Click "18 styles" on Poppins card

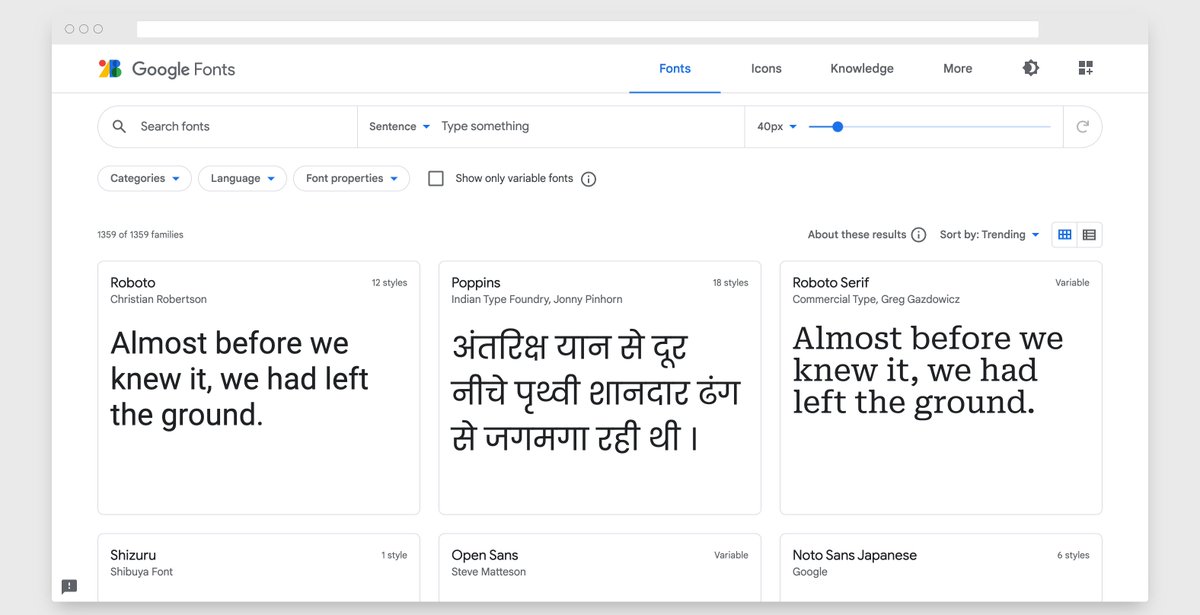[x=730, y=283]
